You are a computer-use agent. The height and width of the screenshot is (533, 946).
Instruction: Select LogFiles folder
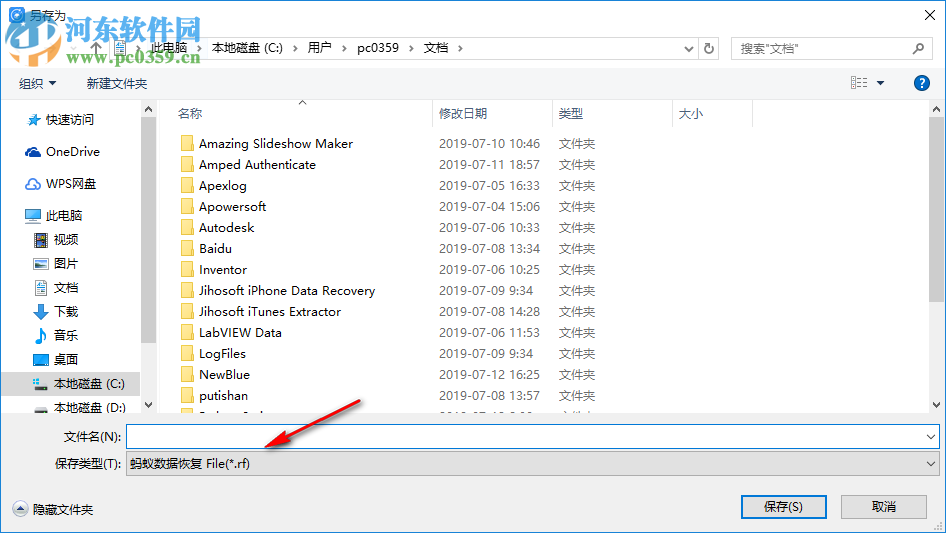pos(222,354)
